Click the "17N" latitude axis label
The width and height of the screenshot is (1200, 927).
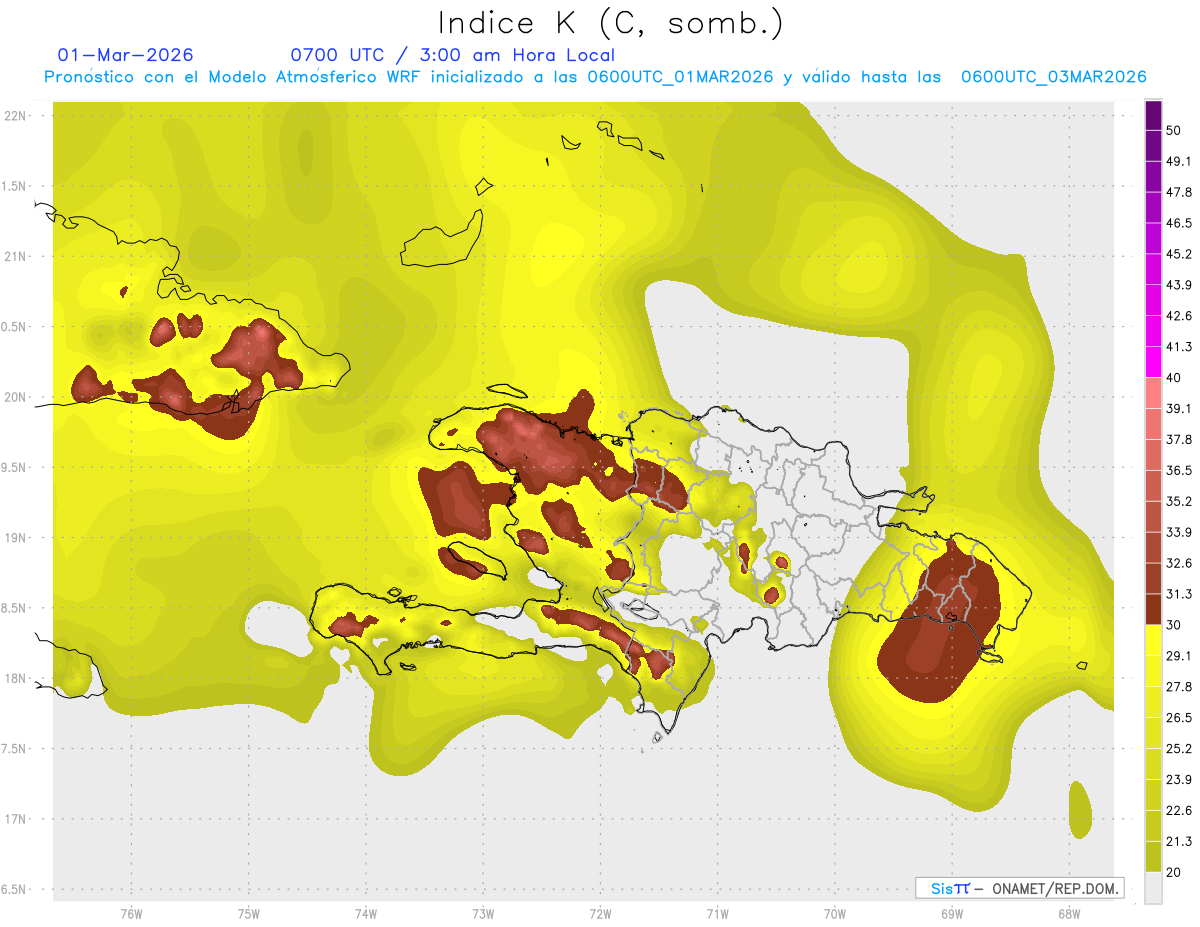pyautogui.click(x=14, y=819)
